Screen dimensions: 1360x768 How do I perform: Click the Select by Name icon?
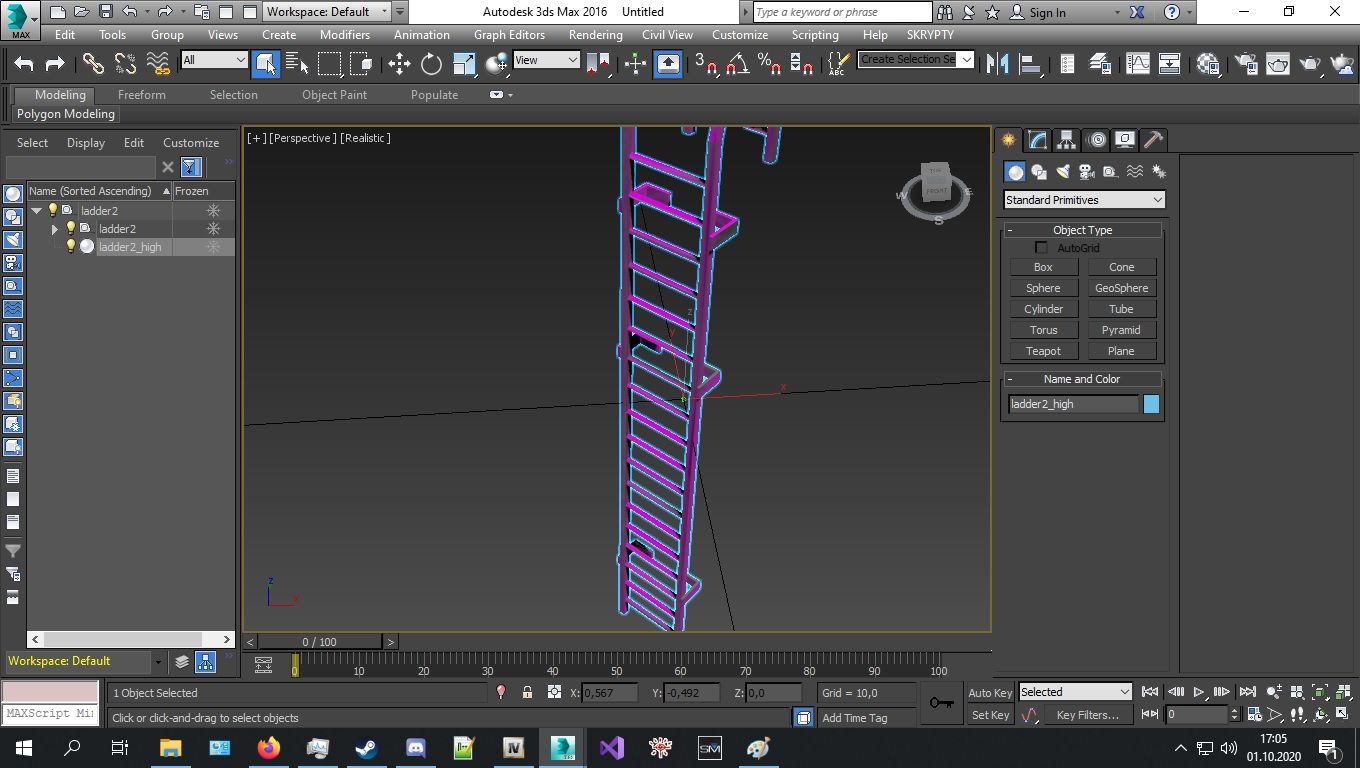coord(297,63)
